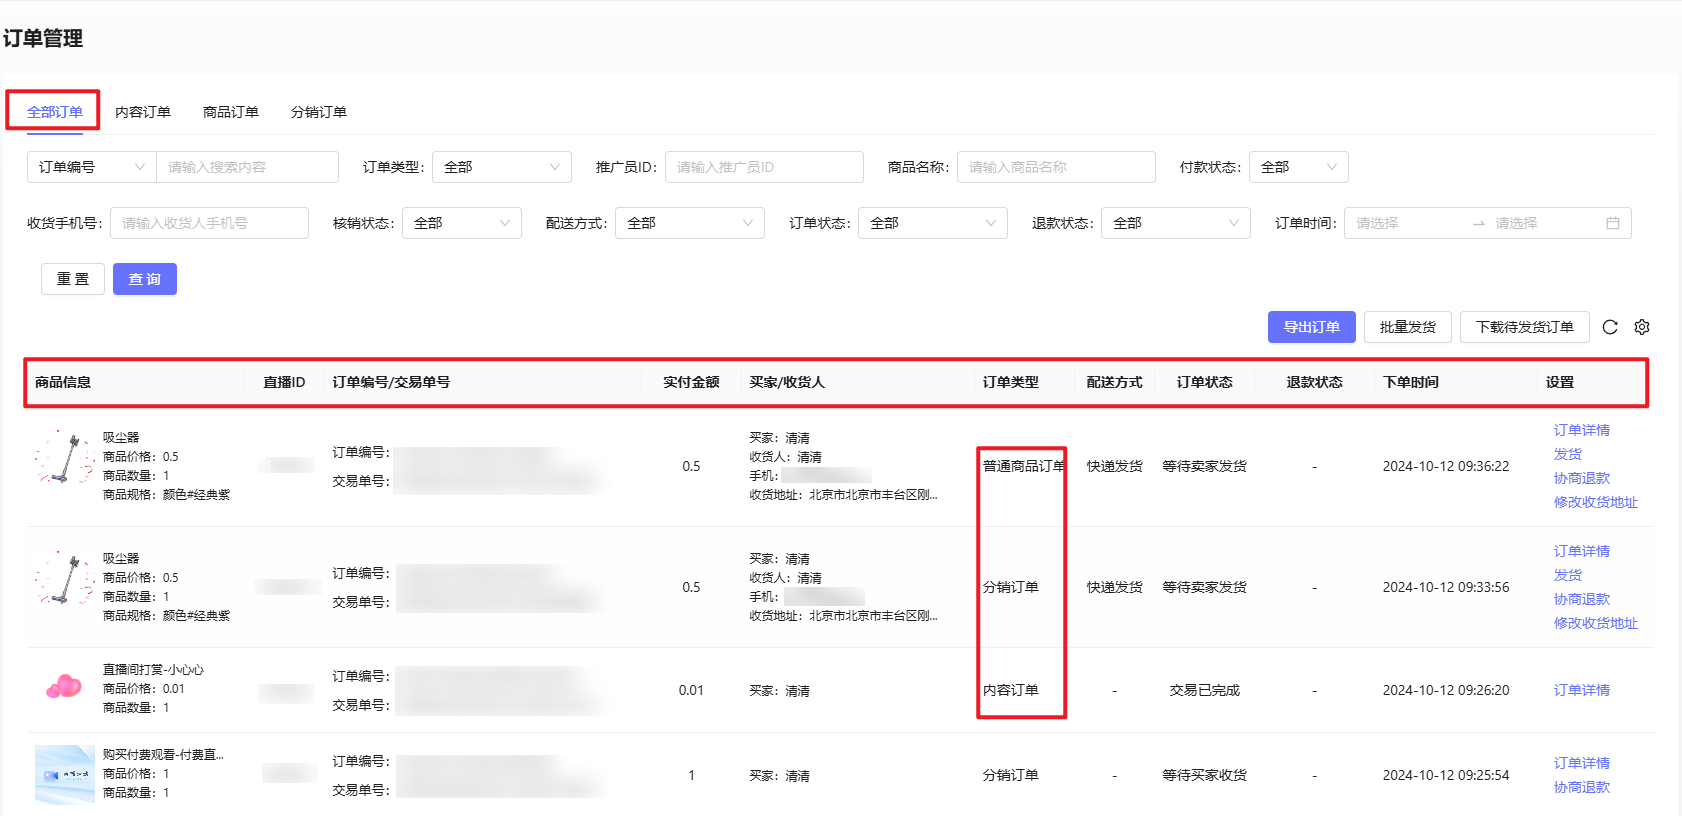Select the 商品订单 tab
Image resolution: width=1682 pixels, height=816 pixels.
(231, 112)
